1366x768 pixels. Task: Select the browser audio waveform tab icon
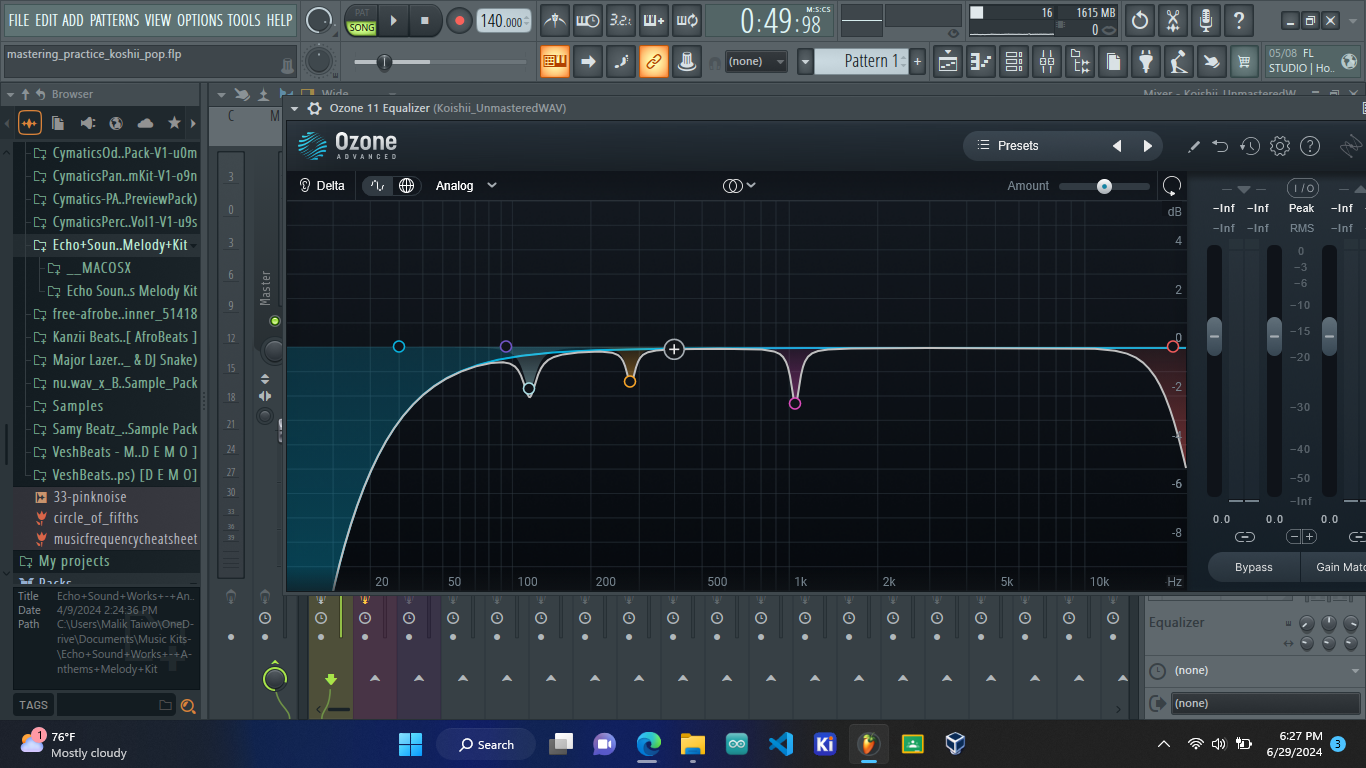[30, 123]
